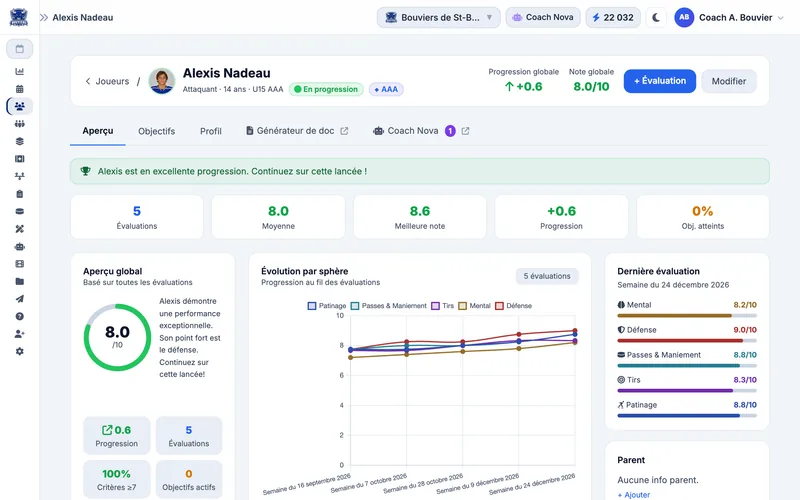
Task: Open the Coach A. Bouvier account menu
Action: [729, 17]
